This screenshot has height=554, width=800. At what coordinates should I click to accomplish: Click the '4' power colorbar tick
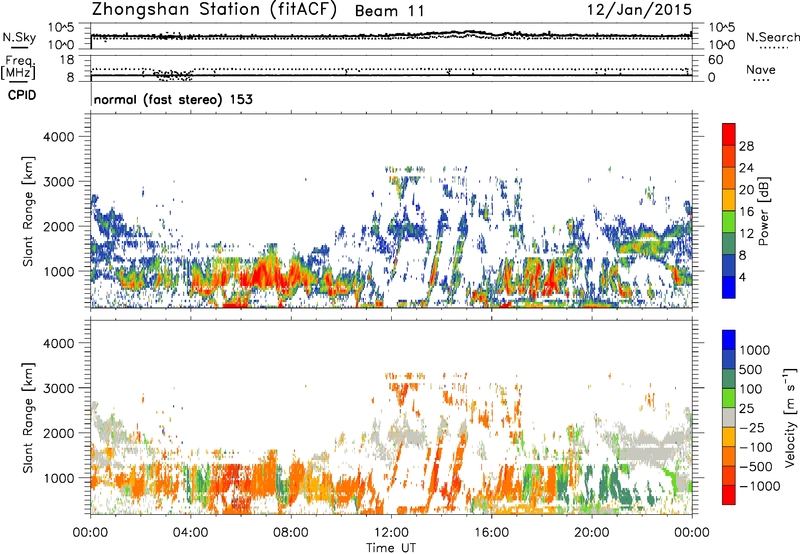(x=742, y=277)
